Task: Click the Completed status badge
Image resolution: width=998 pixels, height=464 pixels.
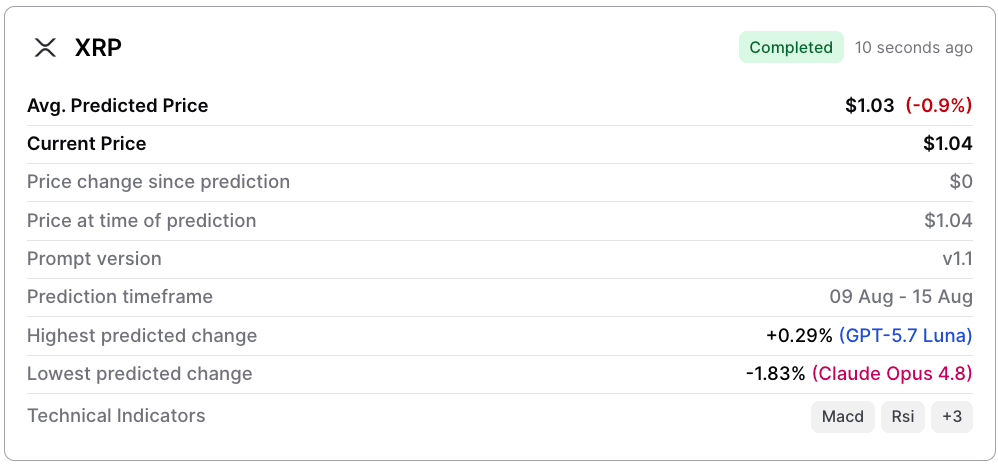Action: click(791, 48)
